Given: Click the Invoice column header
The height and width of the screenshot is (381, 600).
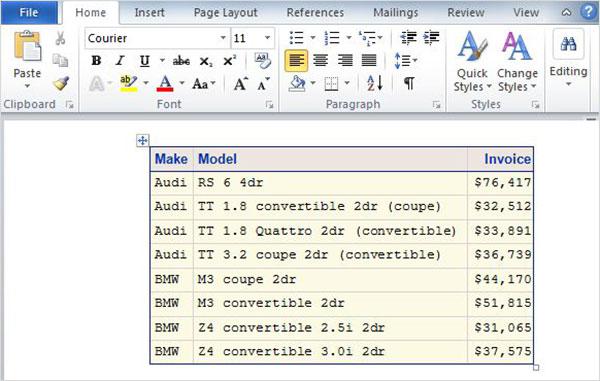Looking at the screenshot, I should coord(501,159).
